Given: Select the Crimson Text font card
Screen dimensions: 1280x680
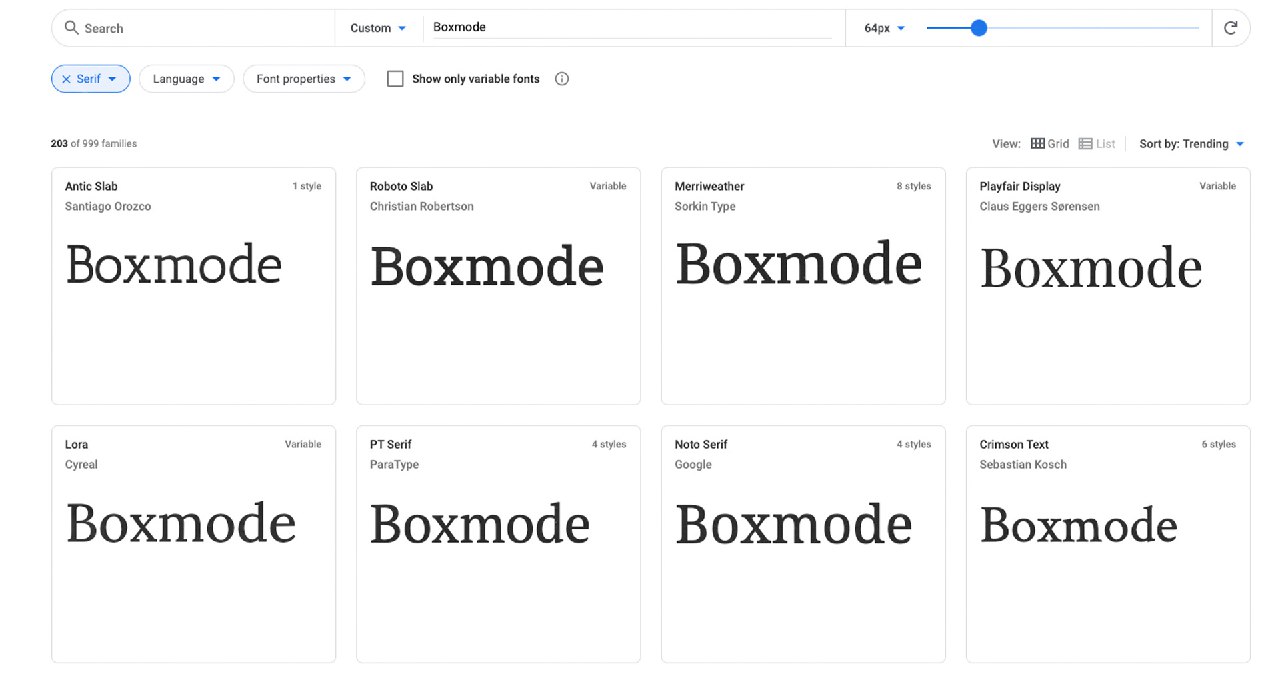Looking at the screenshot, I should pyautogui.click(x=1108, y=543).
